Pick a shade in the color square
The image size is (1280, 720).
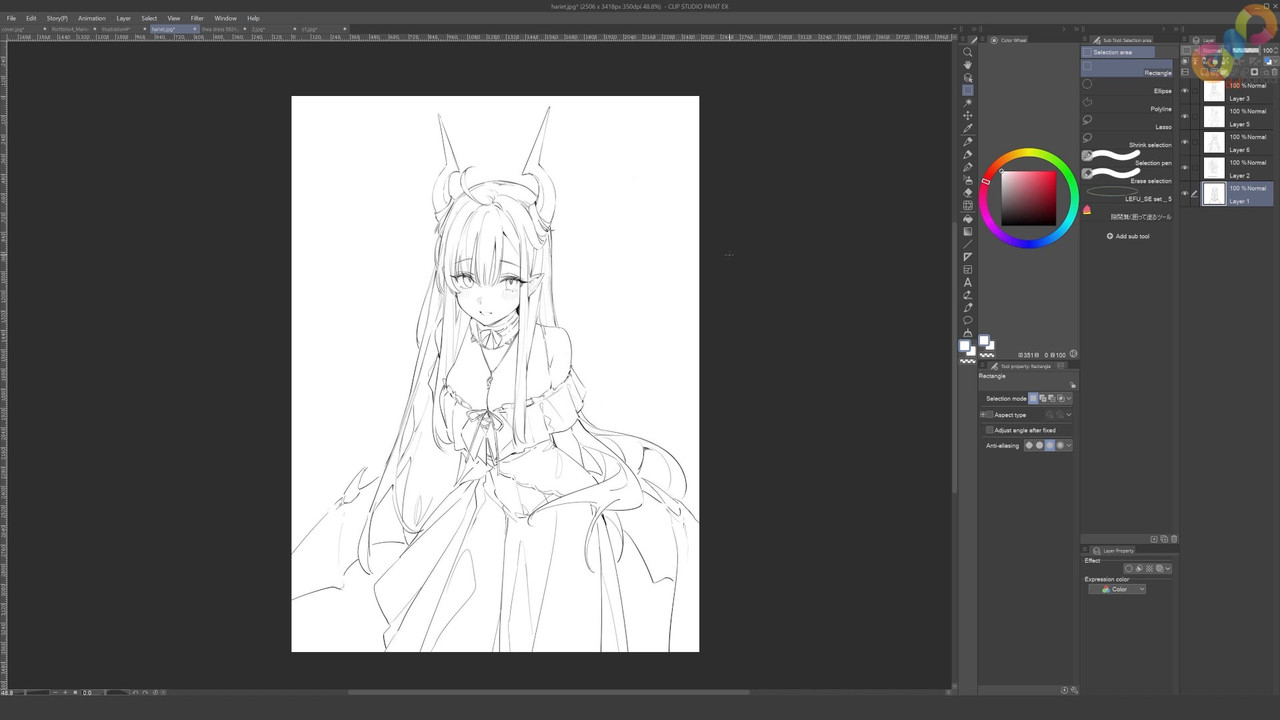pos(1029,198)
